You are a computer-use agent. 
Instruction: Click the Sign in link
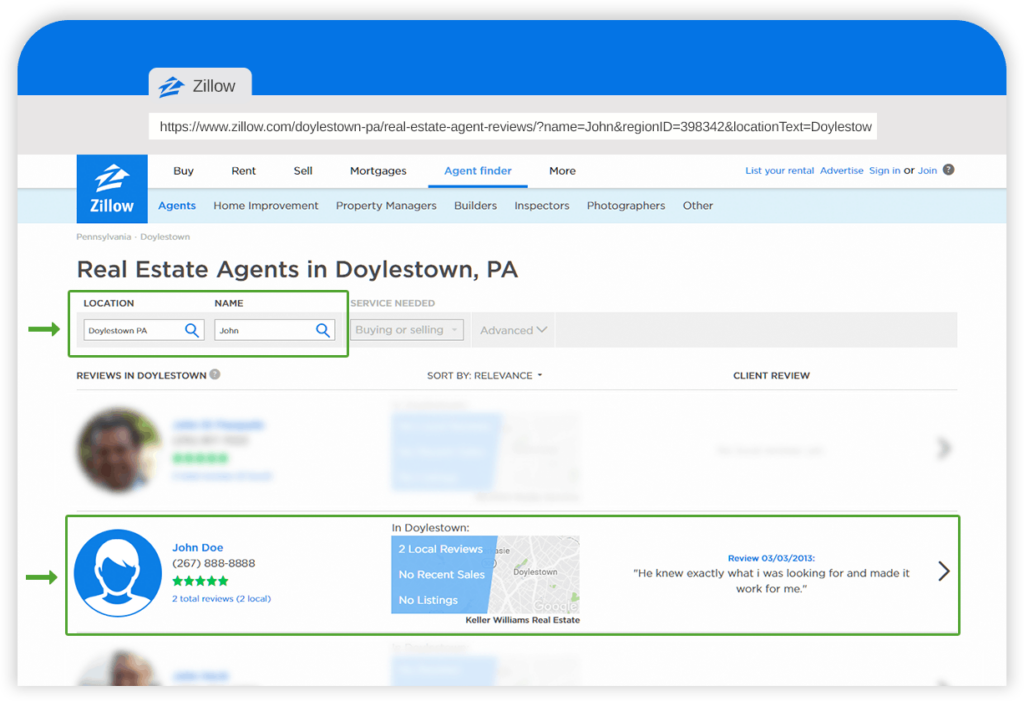884,170
